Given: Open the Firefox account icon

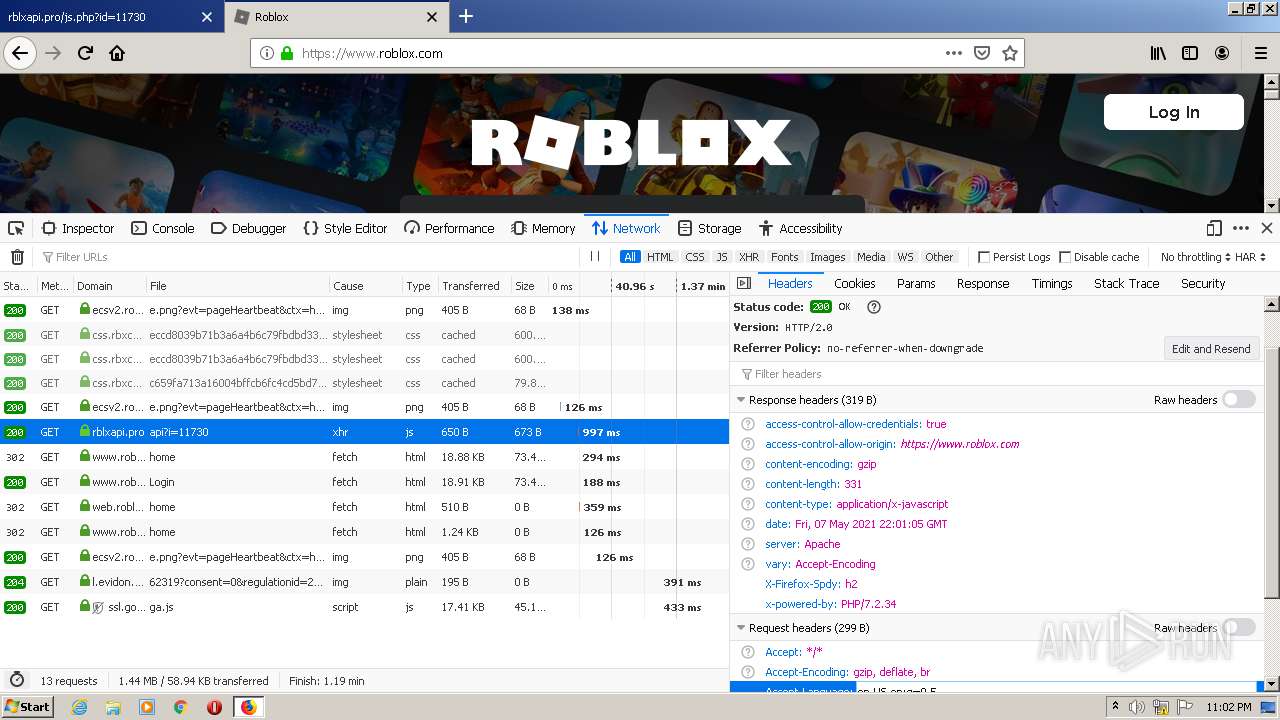Looking at the screenshot, I should (x=1222, y=53).
